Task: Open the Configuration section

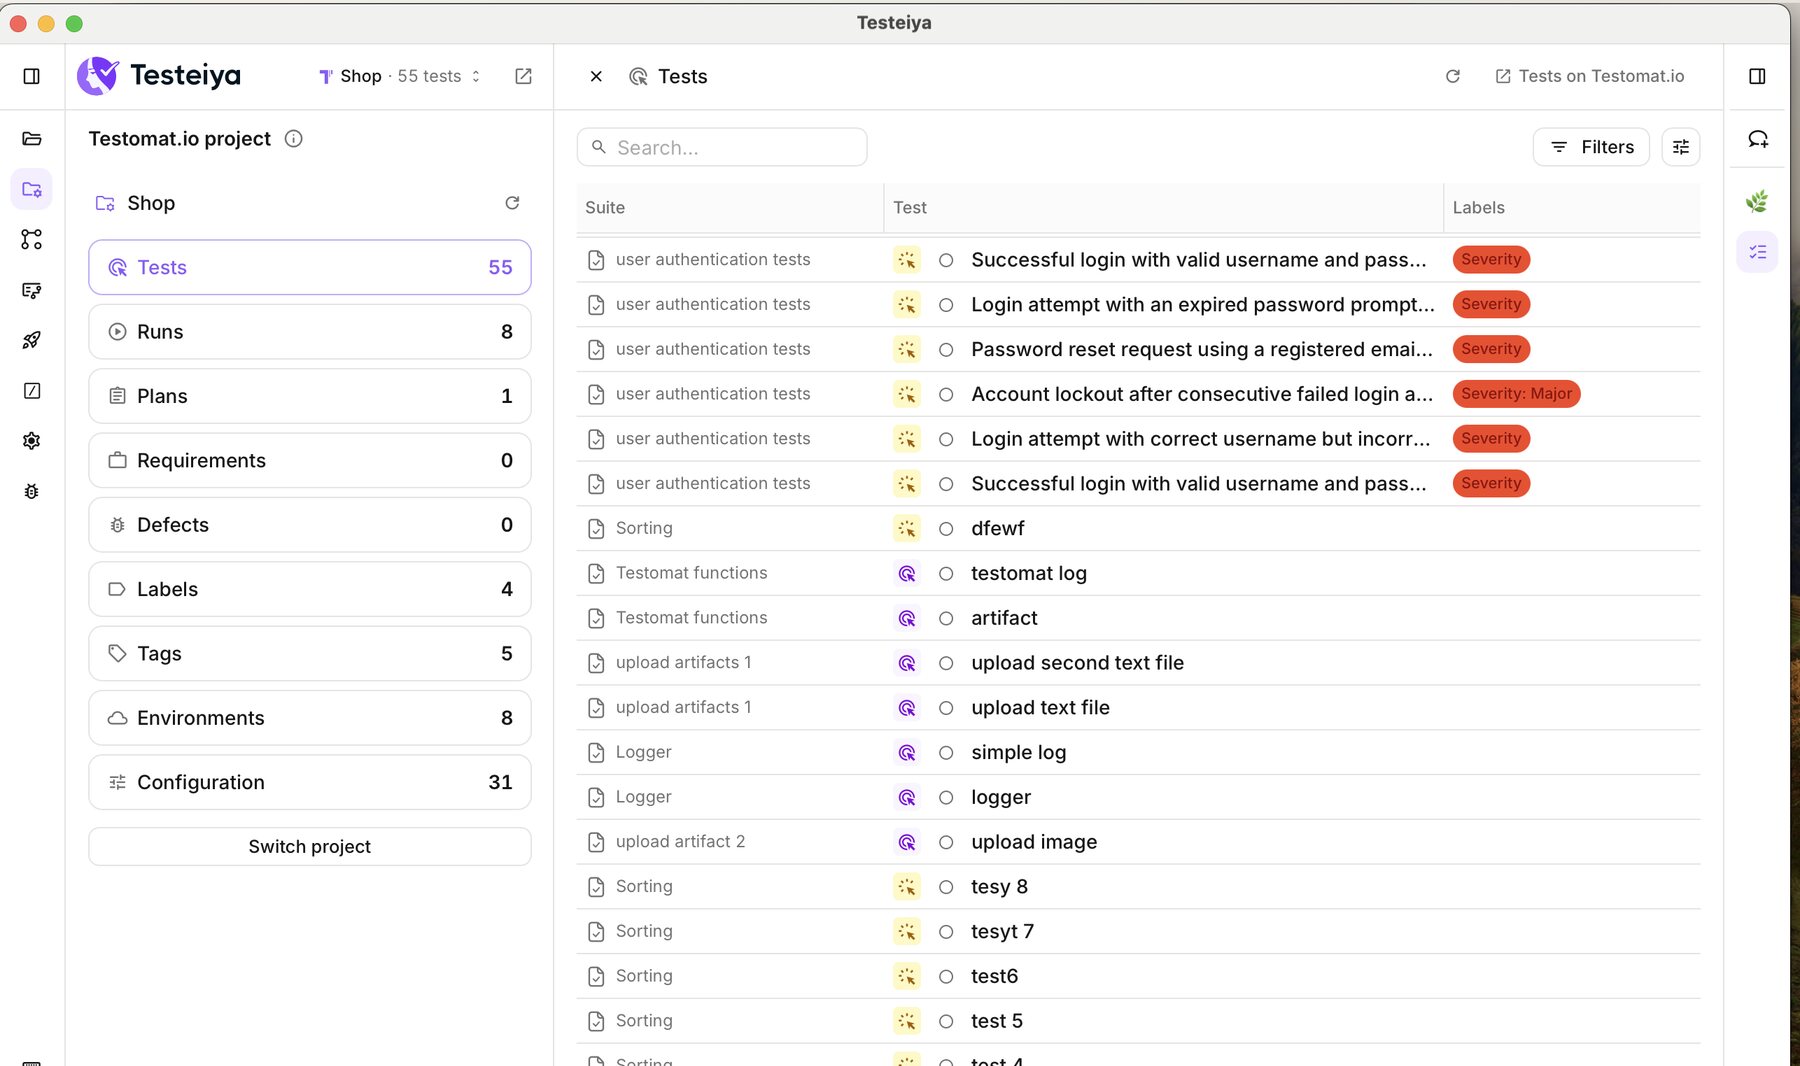Action: [x=310, y=782]
